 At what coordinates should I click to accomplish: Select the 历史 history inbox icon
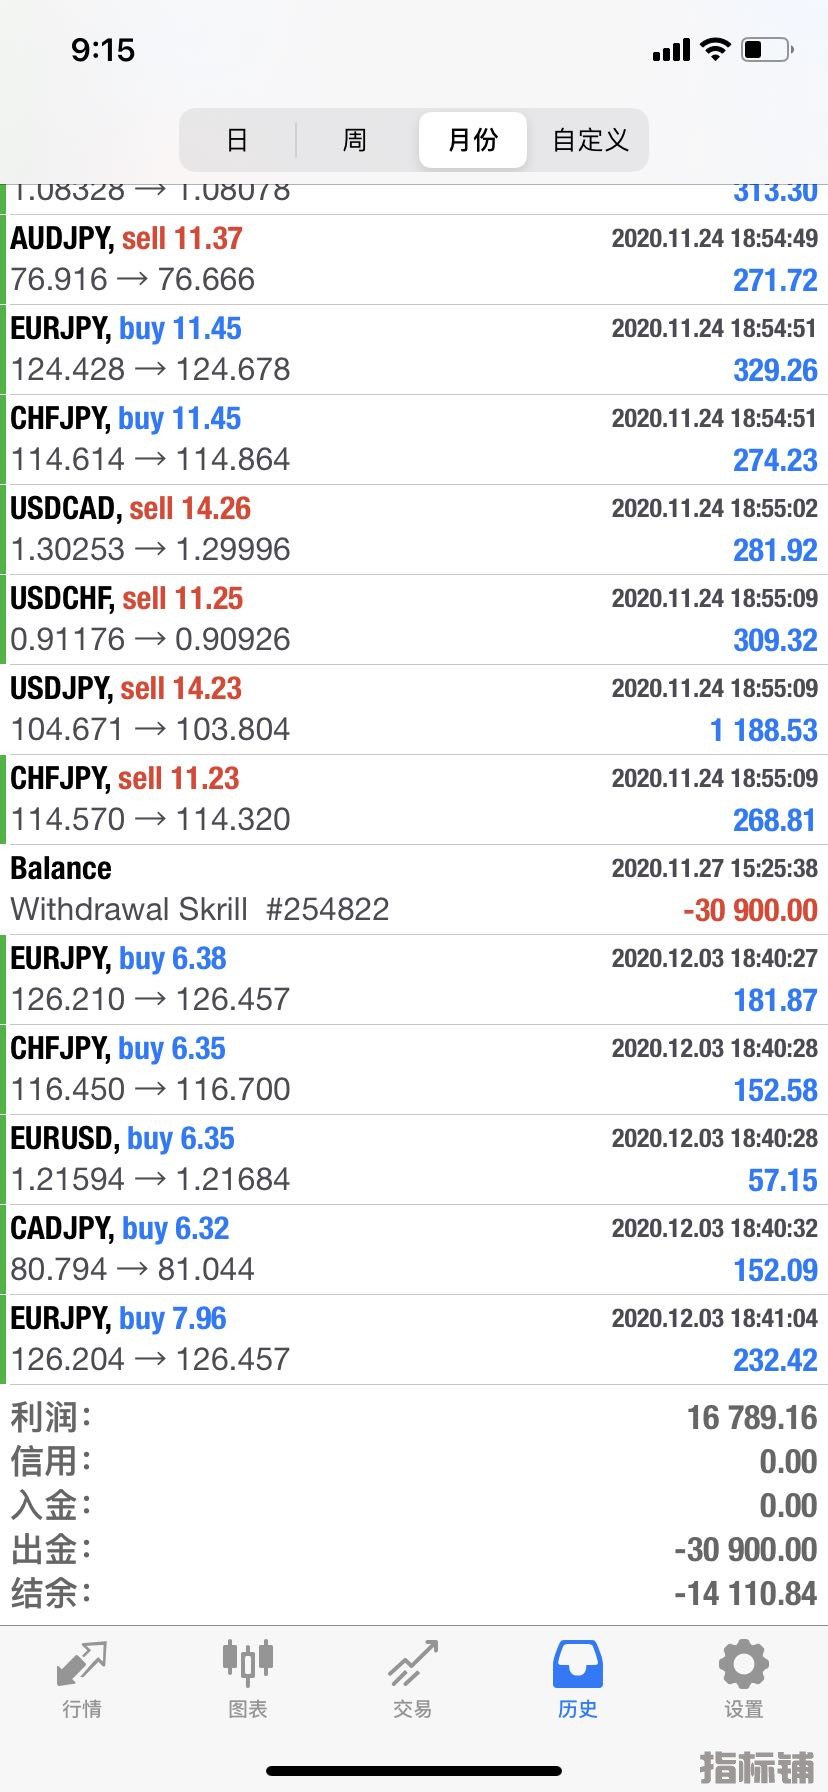[x=578, y=1664]
